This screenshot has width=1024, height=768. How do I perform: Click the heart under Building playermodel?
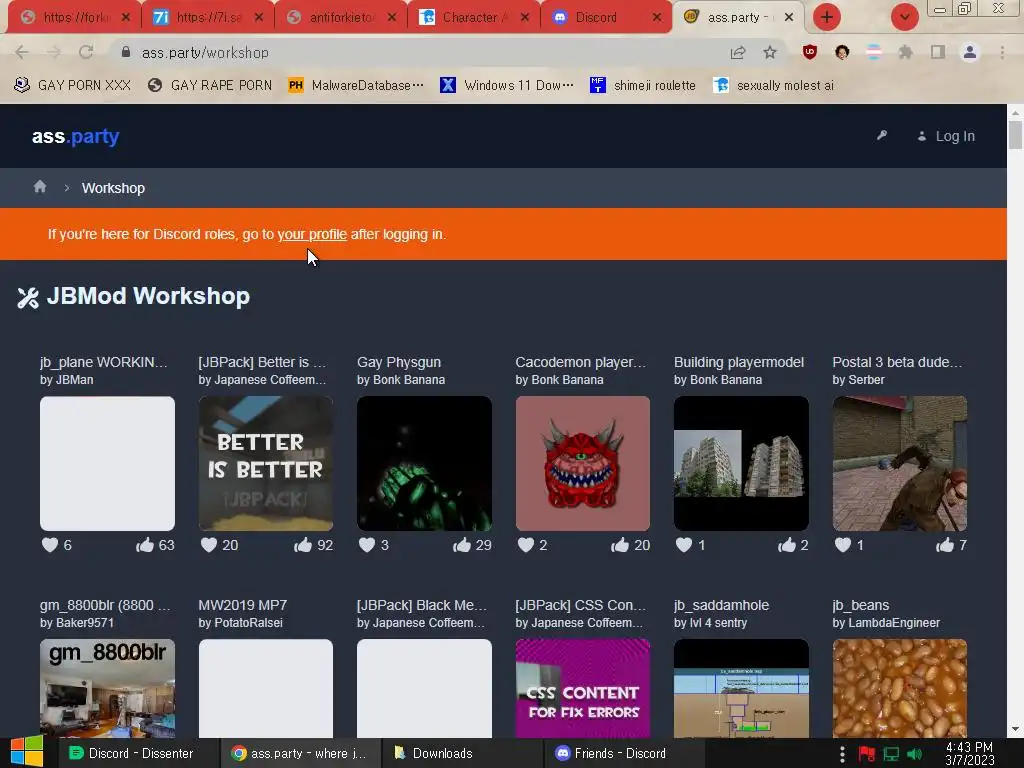click(684, 545)
